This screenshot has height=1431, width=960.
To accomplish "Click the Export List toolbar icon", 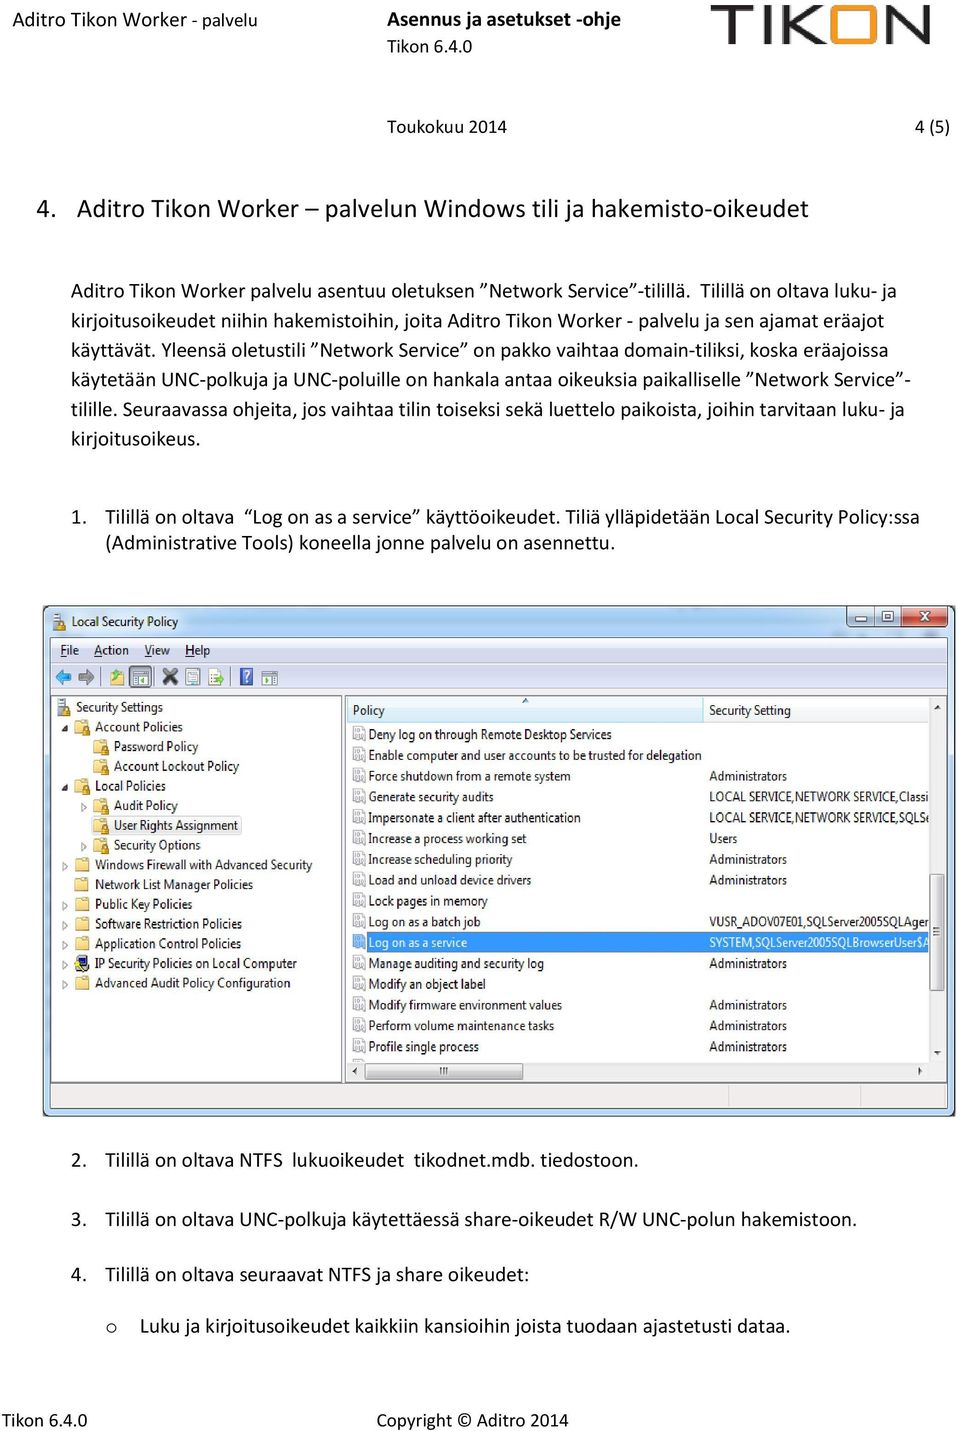I will coord(215,677).
